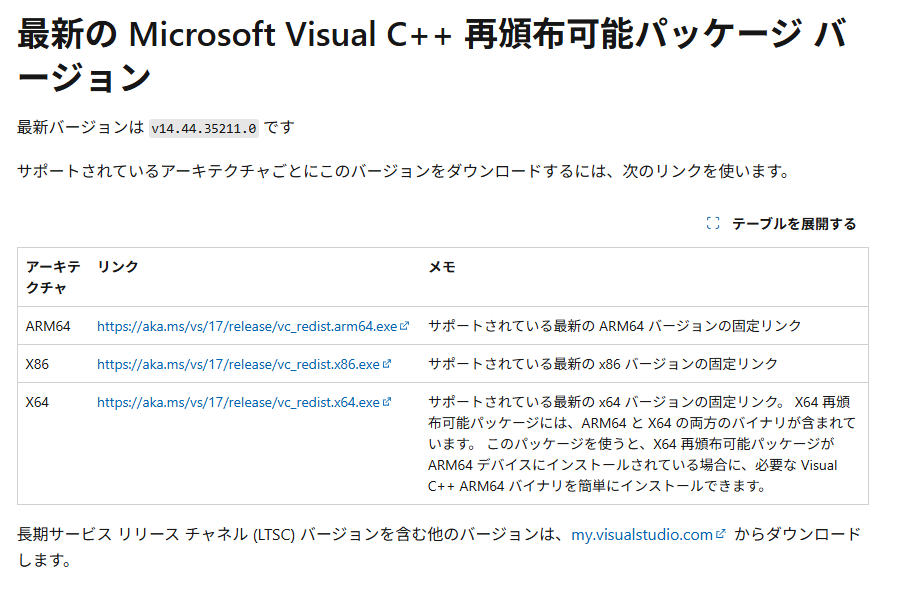900x593 pixels.
Task: Click external-link icon after the x64.exe URL
Action: [387, 402]
